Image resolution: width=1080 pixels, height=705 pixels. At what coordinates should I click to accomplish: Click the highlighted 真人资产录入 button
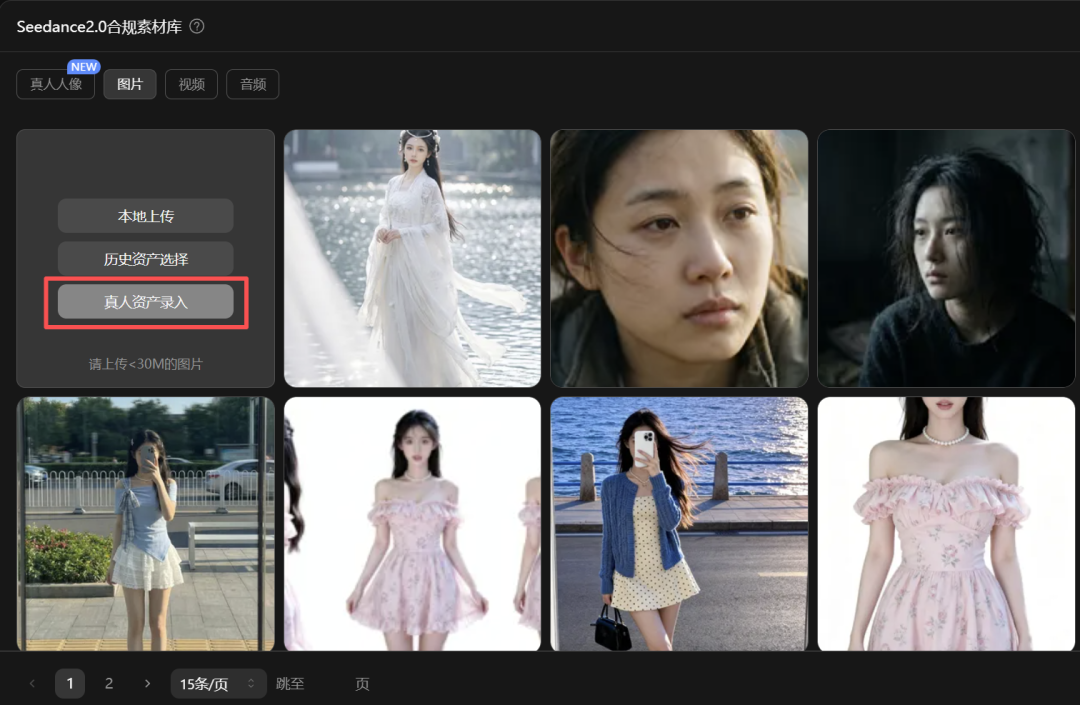145,300
